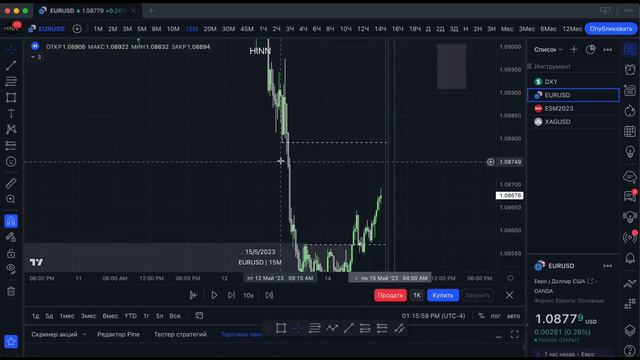Toggle magnet mode for drawings
The width and height of the screenshot is (640, 360).
pyautogui.click(x=11, y=221)
